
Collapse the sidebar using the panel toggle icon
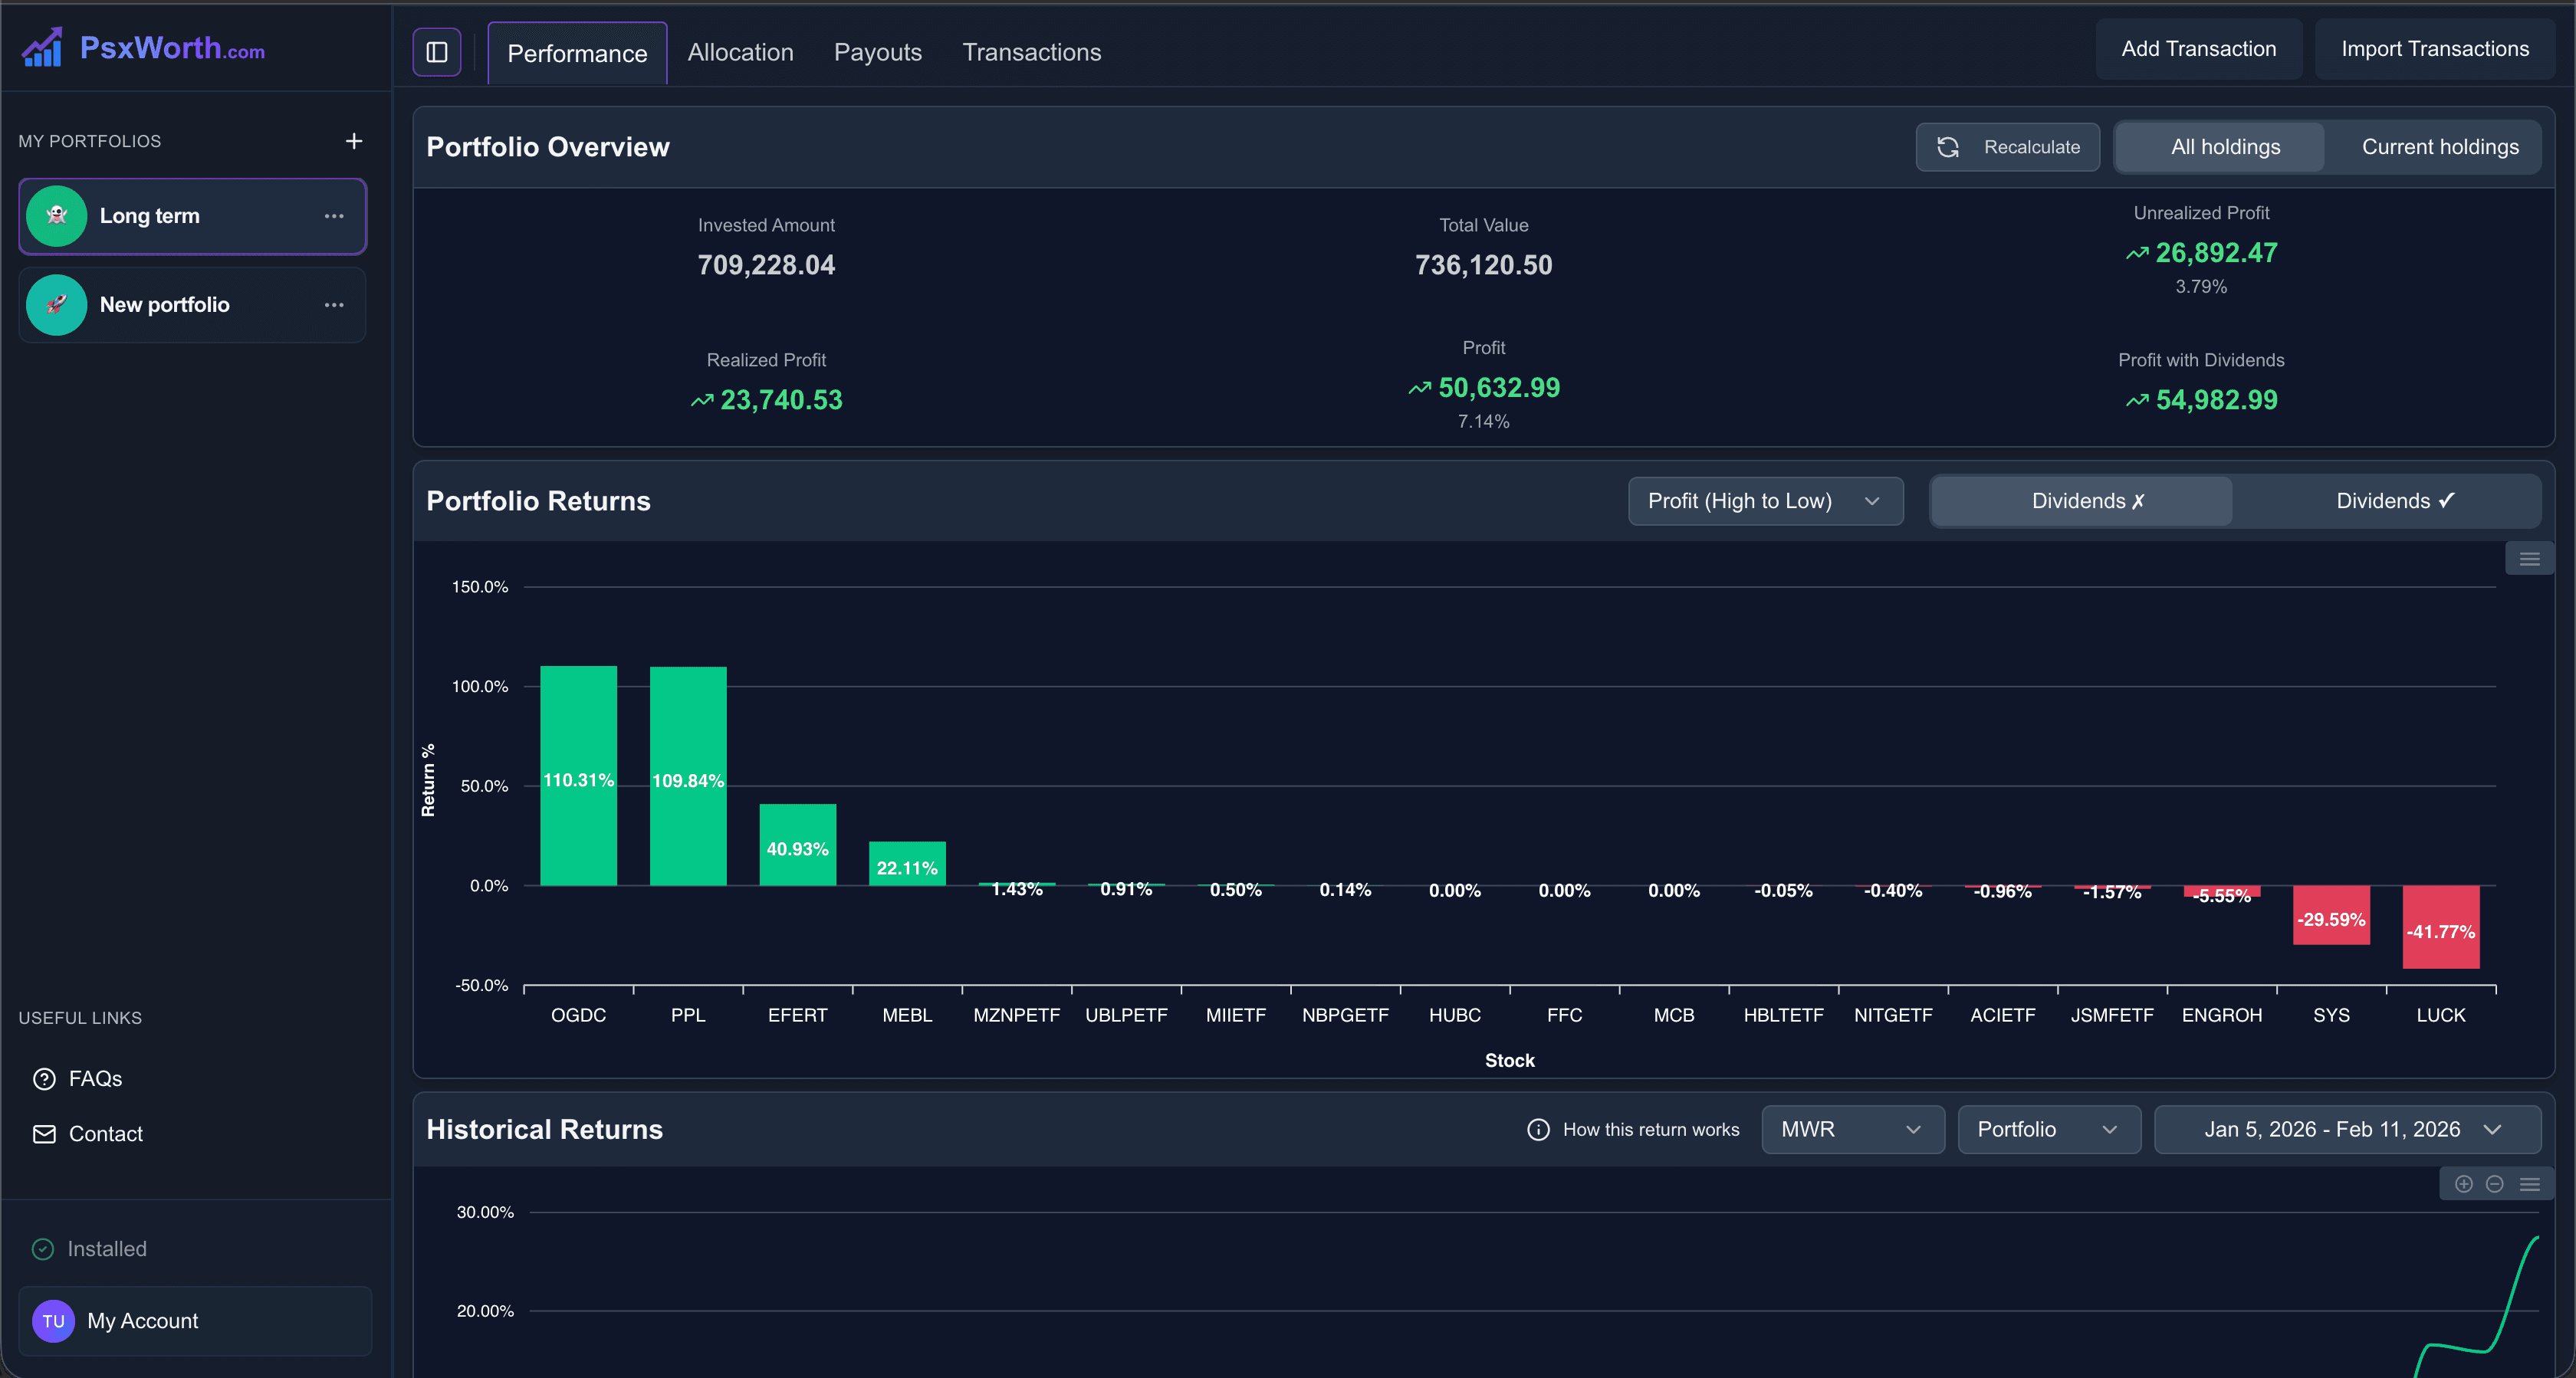click(x=437, y=52)
